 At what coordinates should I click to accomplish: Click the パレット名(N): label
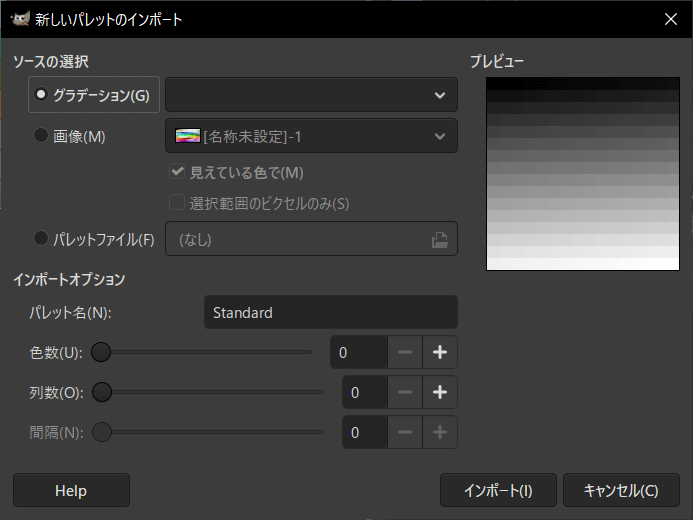click(70, 313)
